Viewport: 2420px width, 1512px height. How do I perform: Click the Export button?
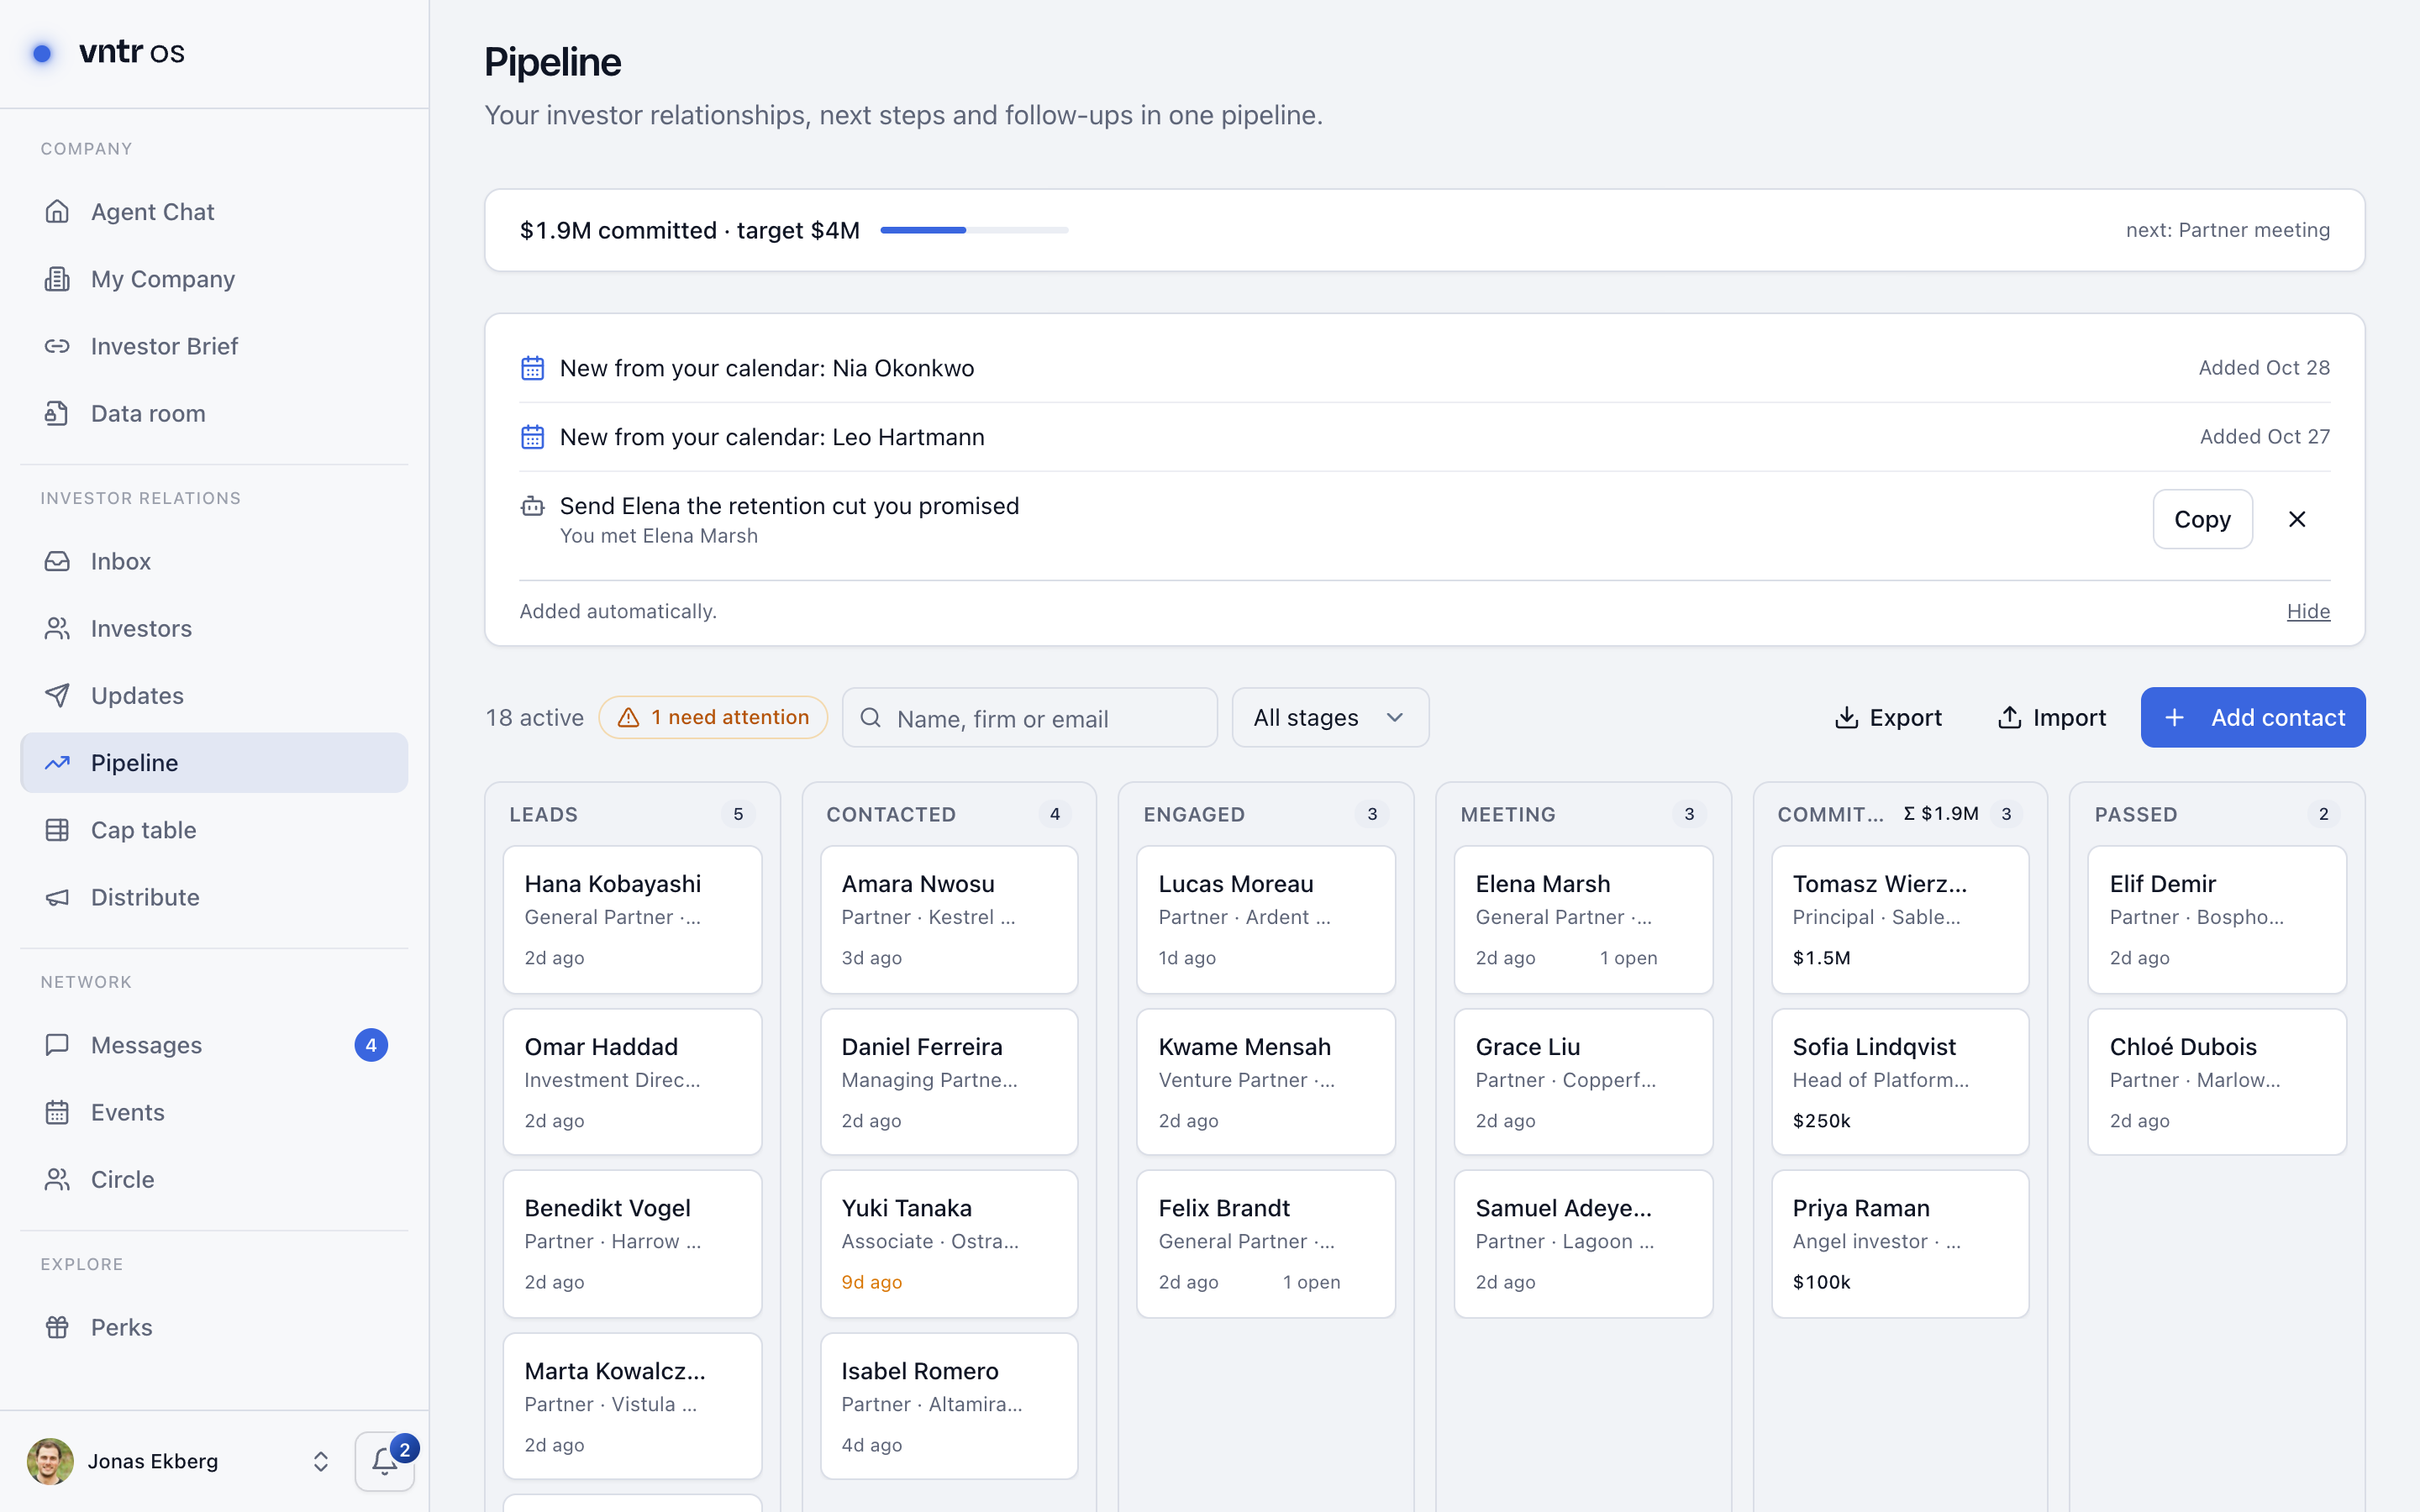click(1888, 717)
